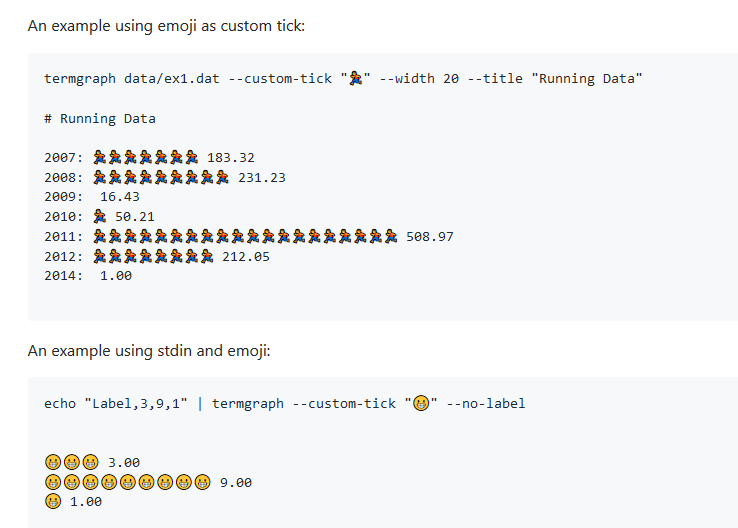Click the last runner emoji in 2011 row
Screen dimensions: 738x528
click(x=391, y=236)
